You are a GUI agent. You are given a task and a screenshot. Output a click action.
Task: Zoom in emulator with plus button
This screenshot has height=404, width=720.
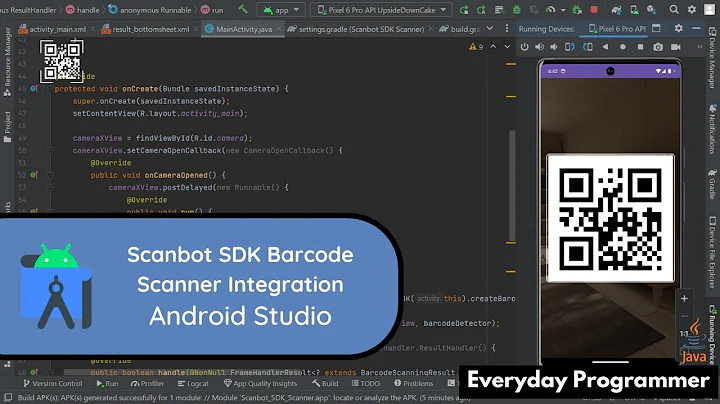tap(684, 298)
